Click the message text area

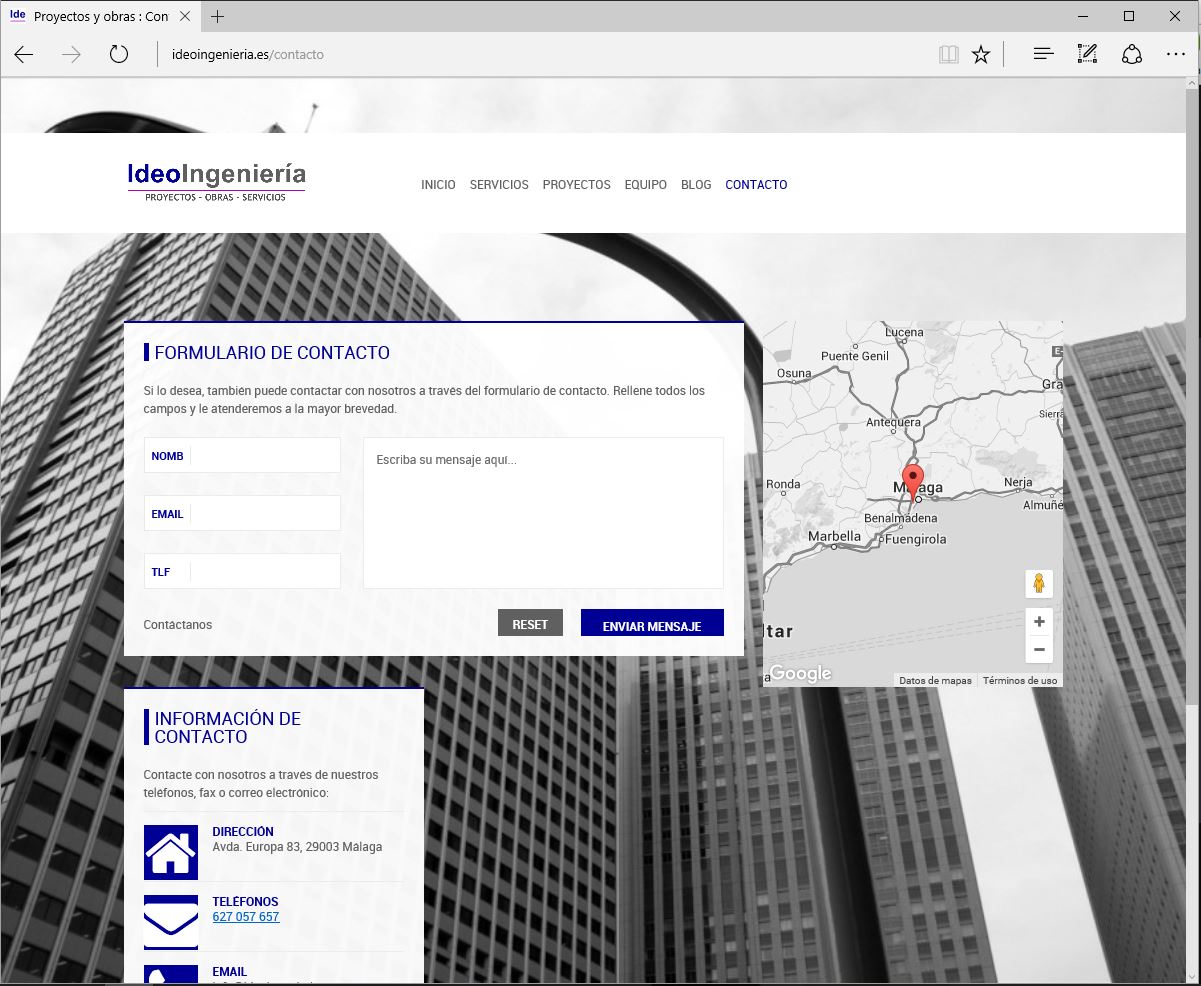(543, 513)
